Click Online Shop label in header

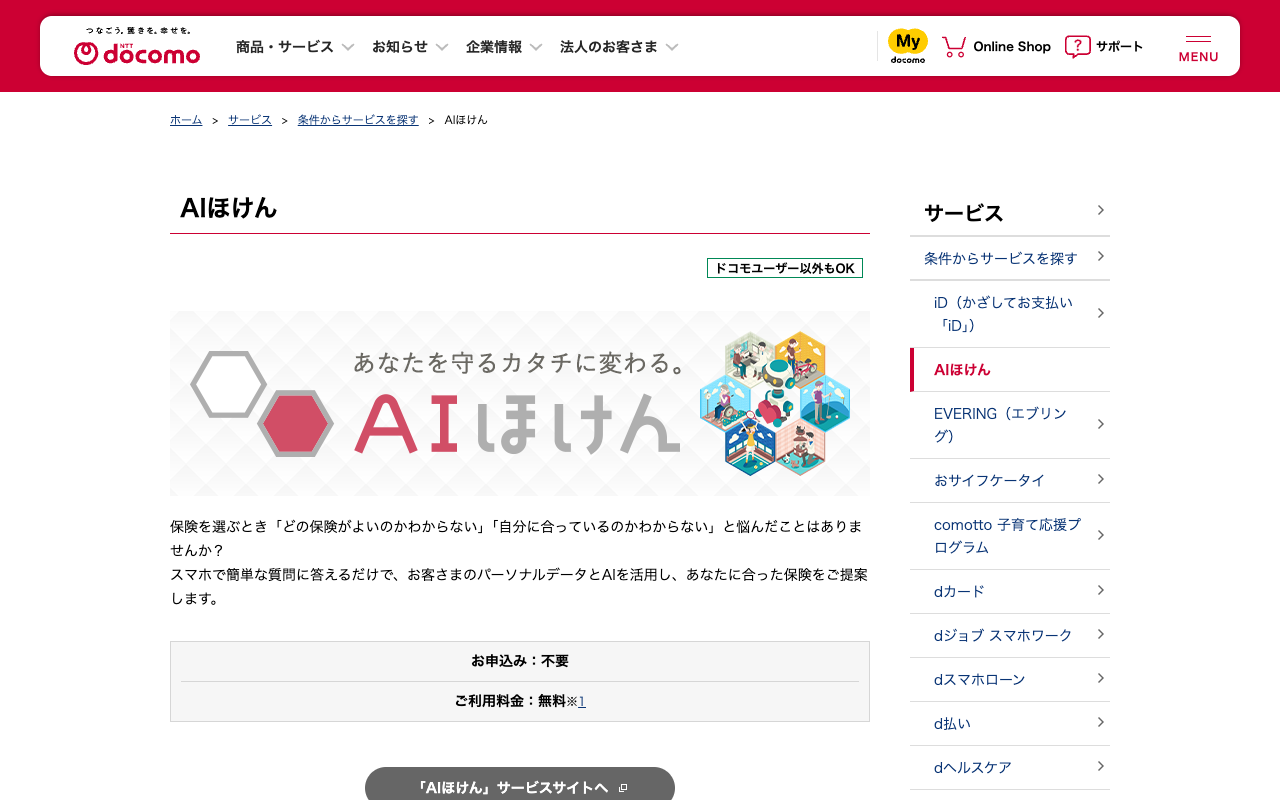(x=1012, y=47)
